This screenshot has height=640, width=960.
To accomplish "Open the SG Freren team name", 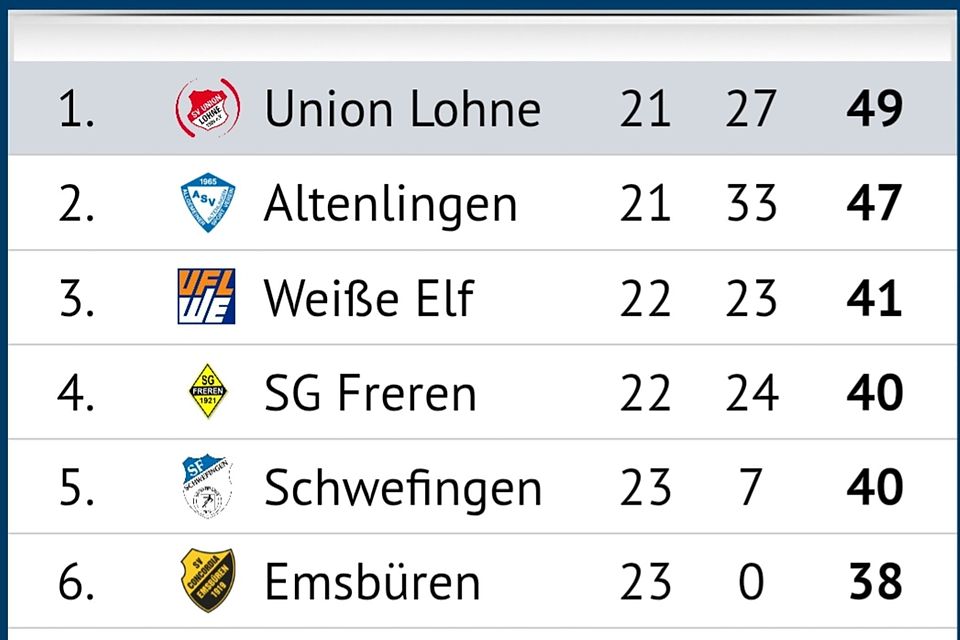I will pos(370,393).
